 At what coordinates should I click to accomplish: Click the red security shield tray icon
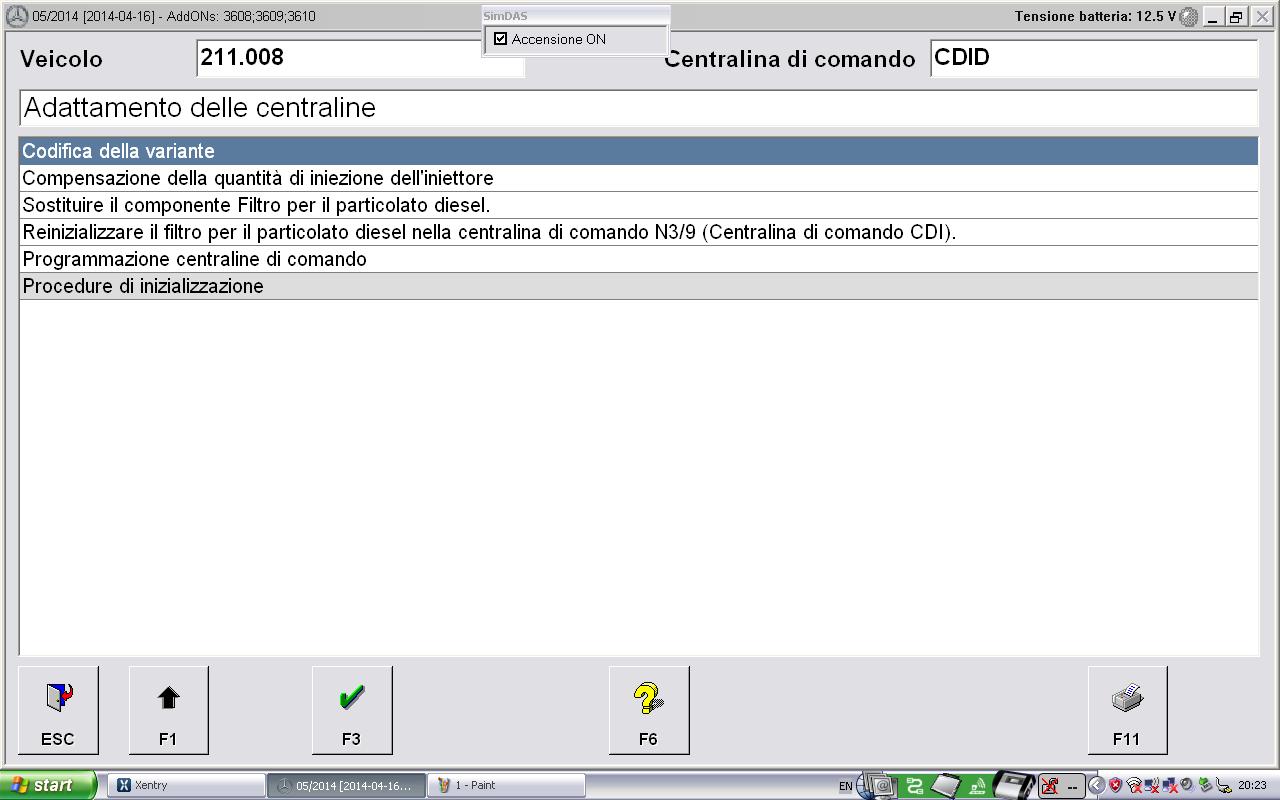pyautogui.click(x=1115, y=786)
